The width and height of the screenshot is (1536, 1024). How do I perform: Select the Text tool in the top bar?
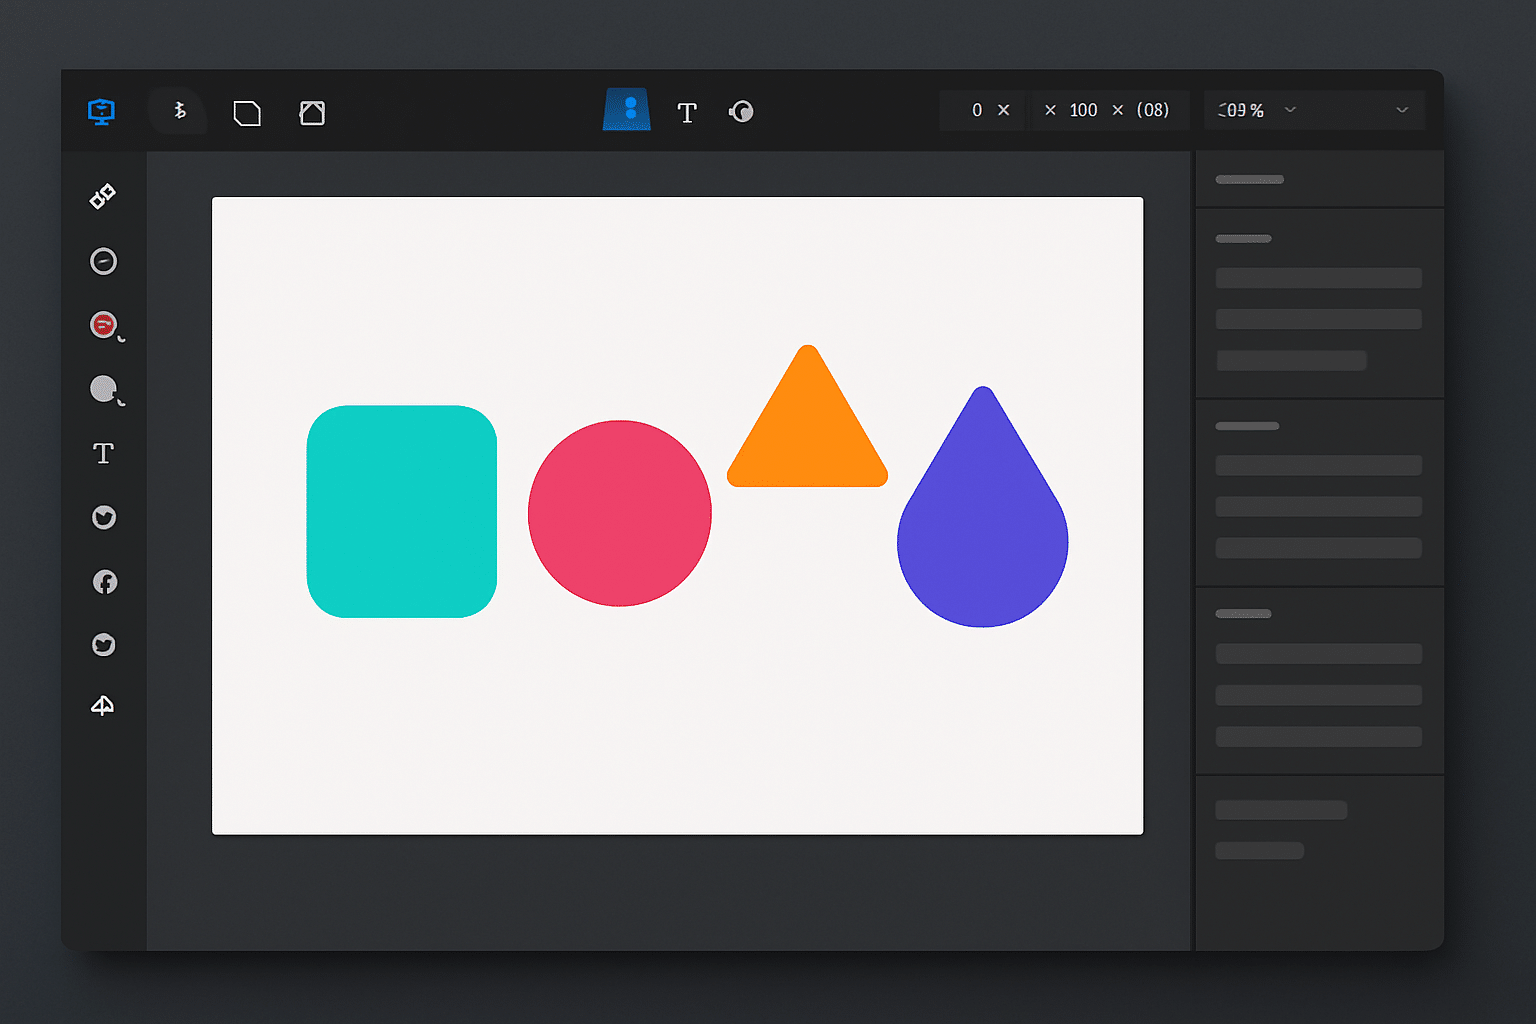[x=687, y=113]
